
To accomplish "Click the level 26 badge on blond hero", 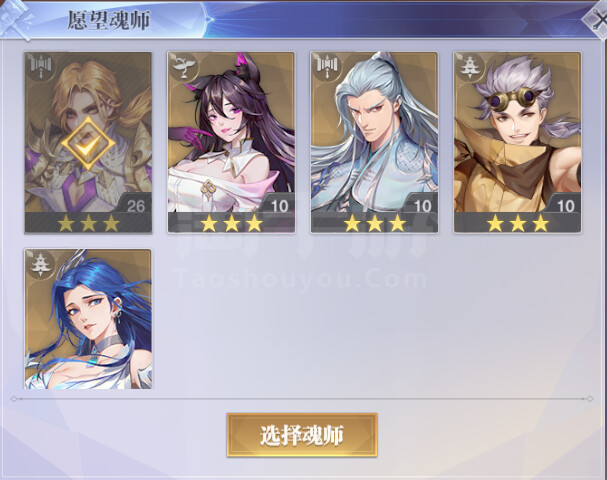I will pos(135,206).
